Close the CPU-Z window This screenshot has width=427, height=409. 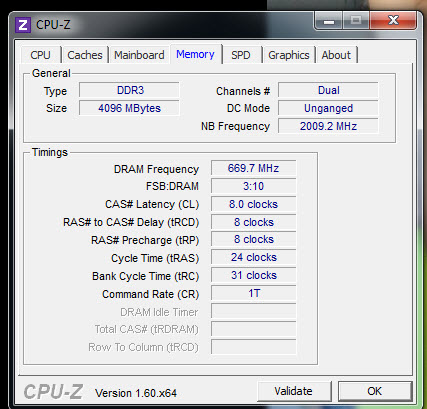tap(393, 21)
